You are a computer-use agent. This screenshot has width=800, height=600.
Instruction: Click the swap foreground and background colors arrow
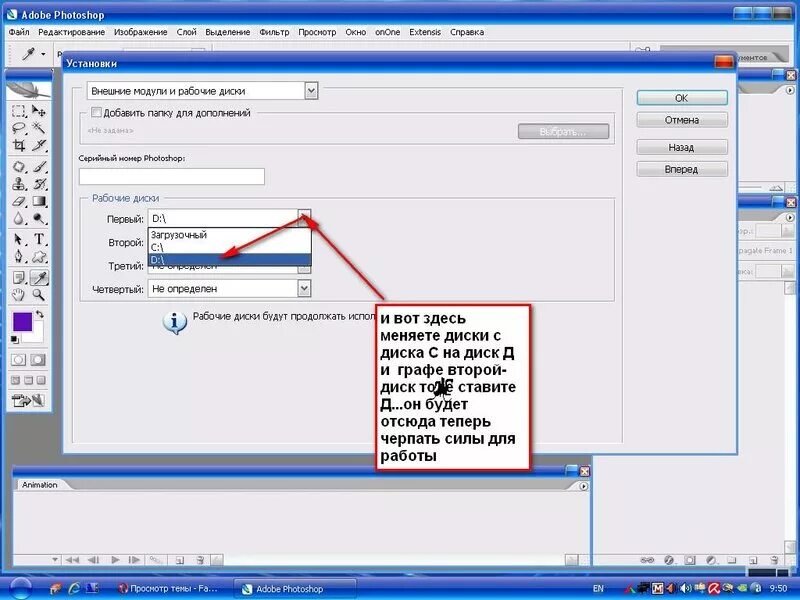40,315
